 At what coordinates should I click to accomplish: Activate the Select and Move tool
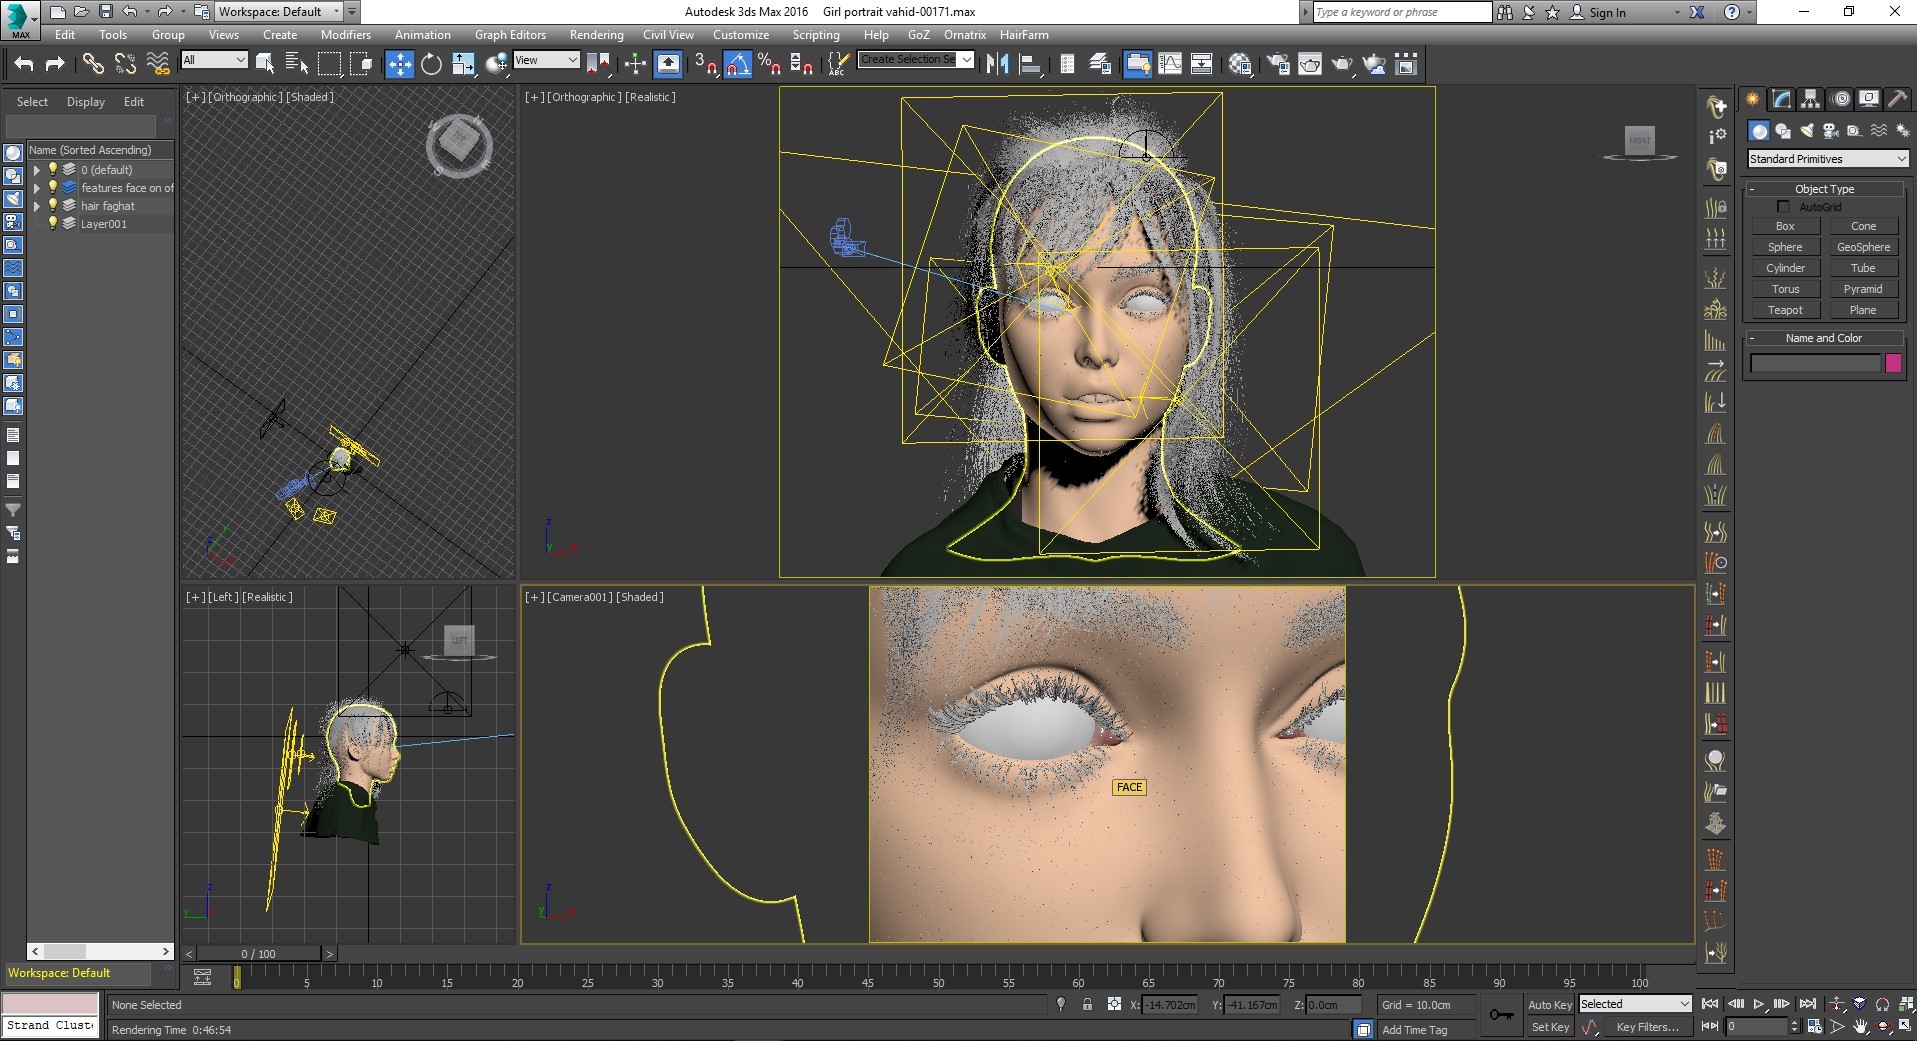(399, 65)
